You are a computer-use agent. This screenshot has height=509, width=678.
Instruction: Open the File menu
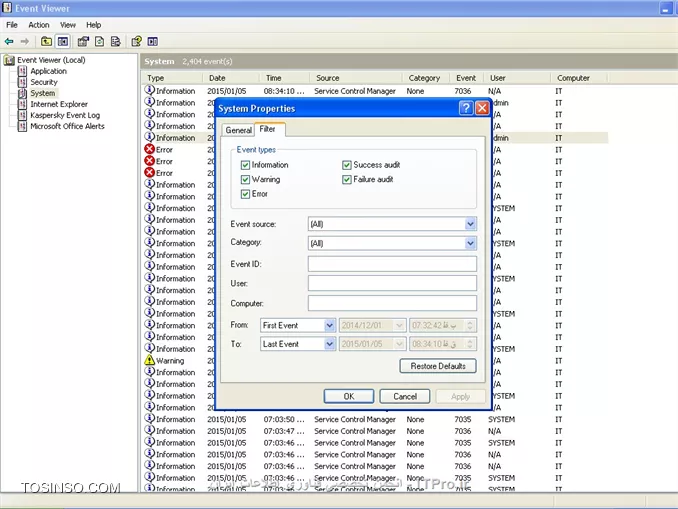tap(12, 25)
